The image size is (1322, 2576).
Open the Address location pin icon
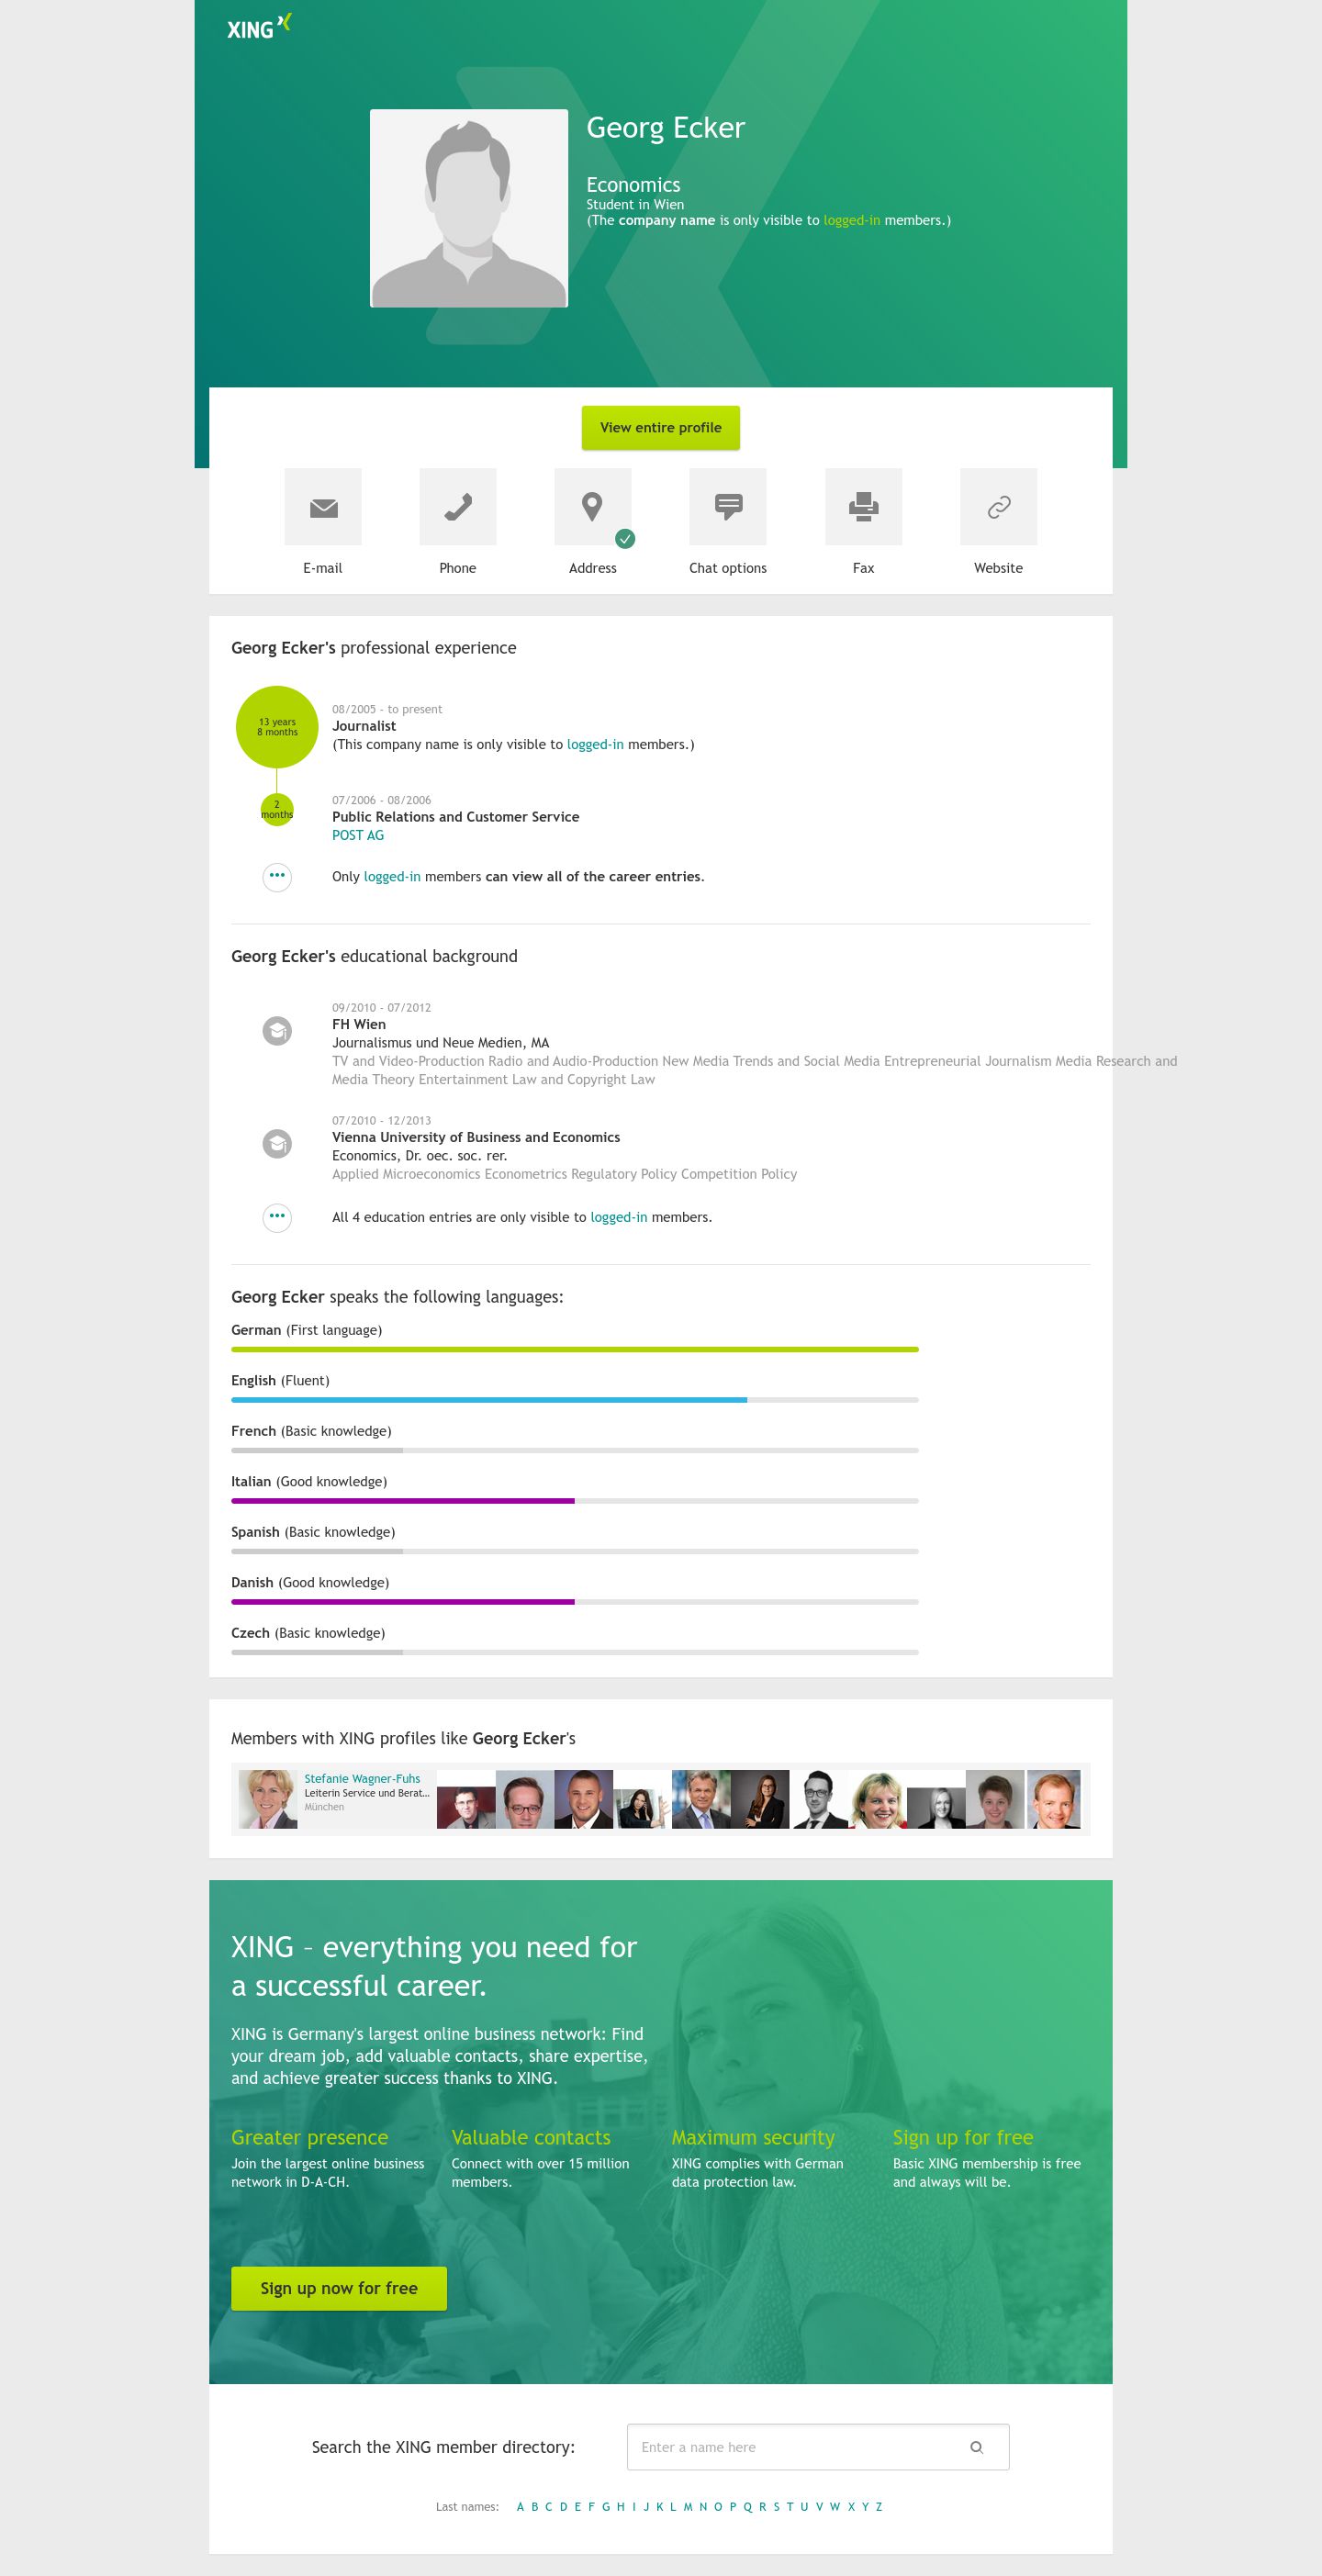coord(593,507)
